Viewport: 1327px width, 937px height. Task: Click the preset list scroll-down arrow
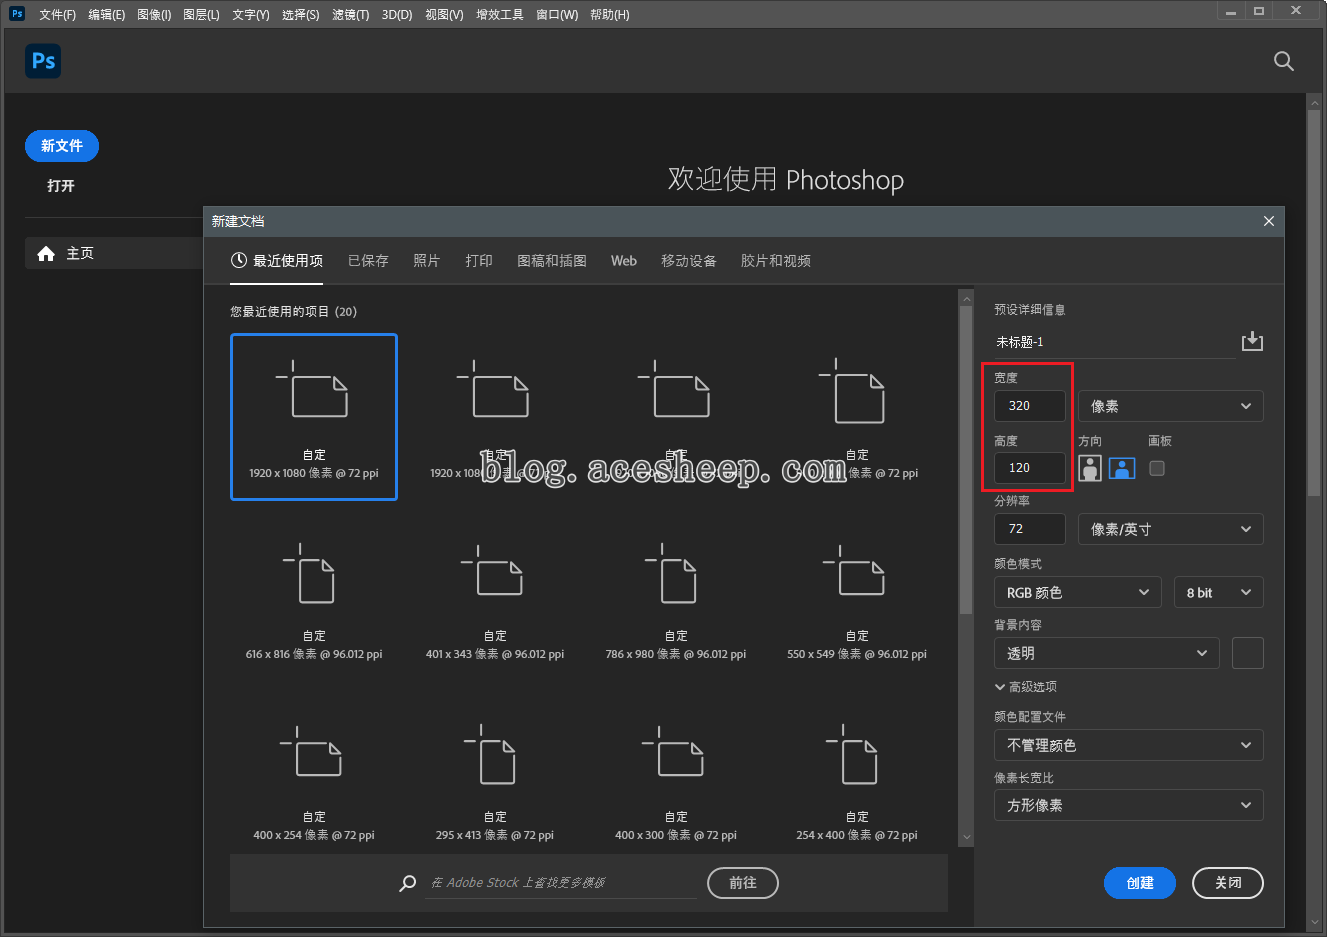[x=966, y=838]
